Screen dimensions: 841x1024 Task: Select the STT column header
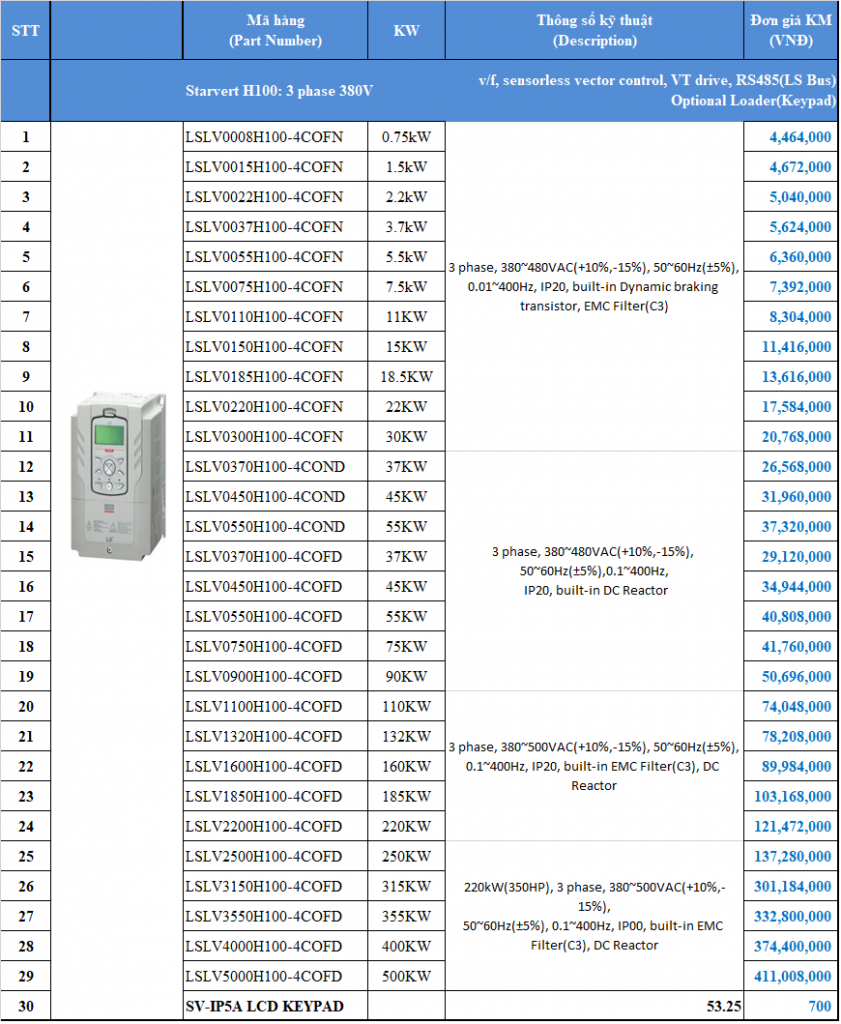click(x=25, y=31)
